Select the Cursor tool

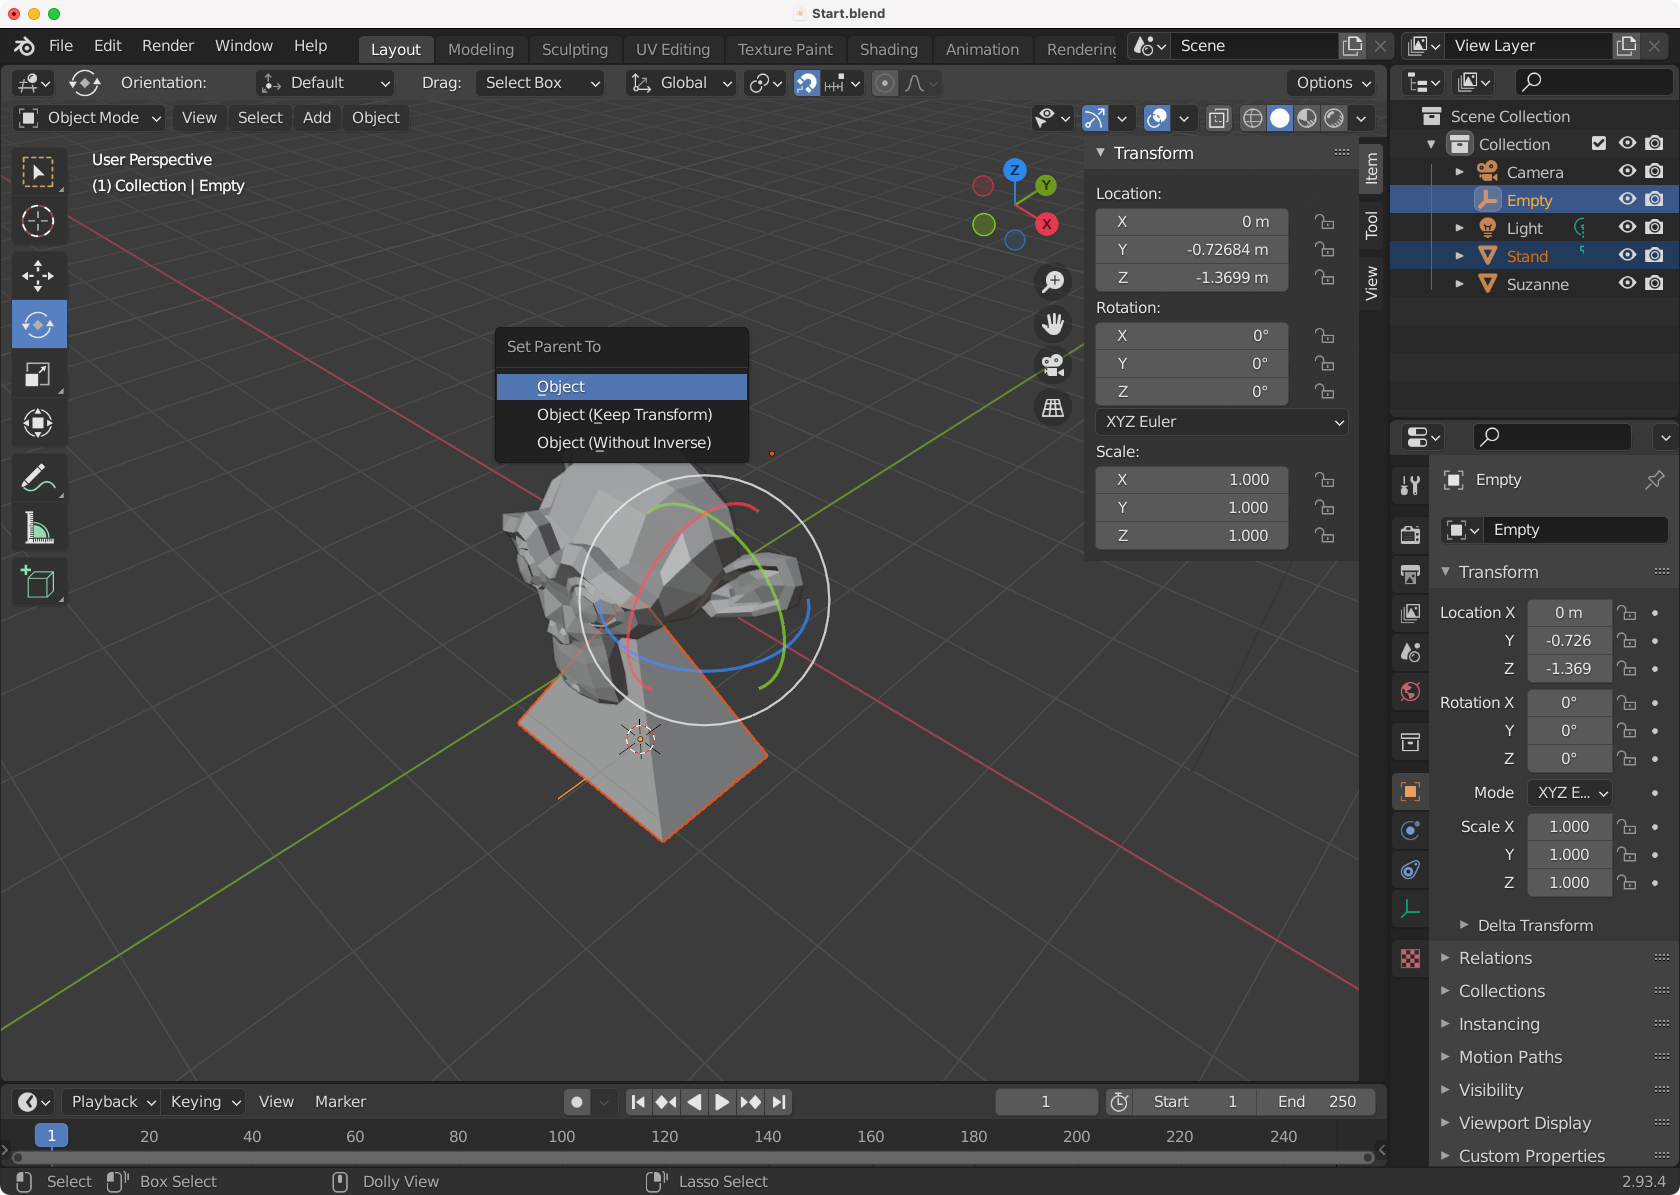point(38,221)
